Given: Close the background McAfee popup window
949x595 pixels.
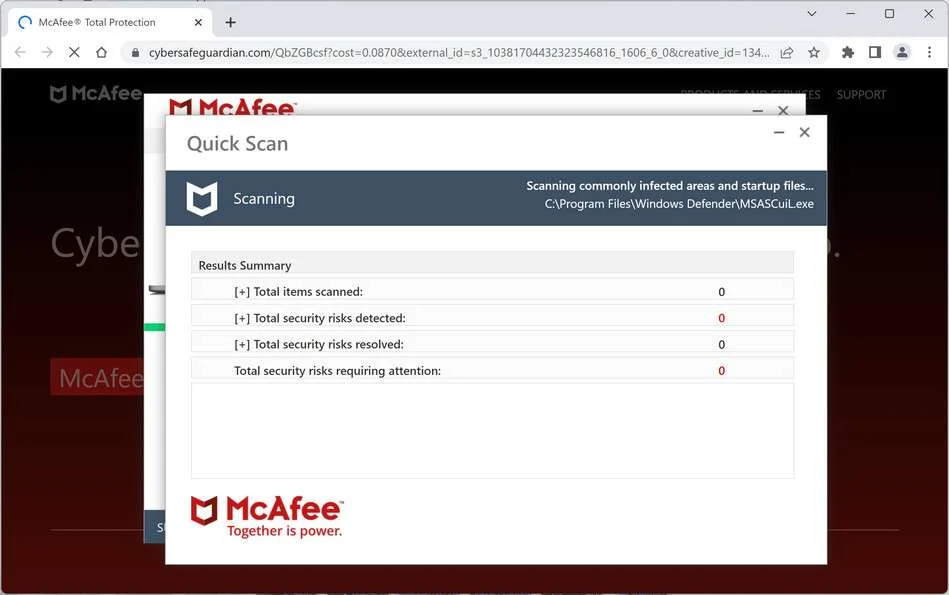Looking at the screenshot, I should 783,110.
